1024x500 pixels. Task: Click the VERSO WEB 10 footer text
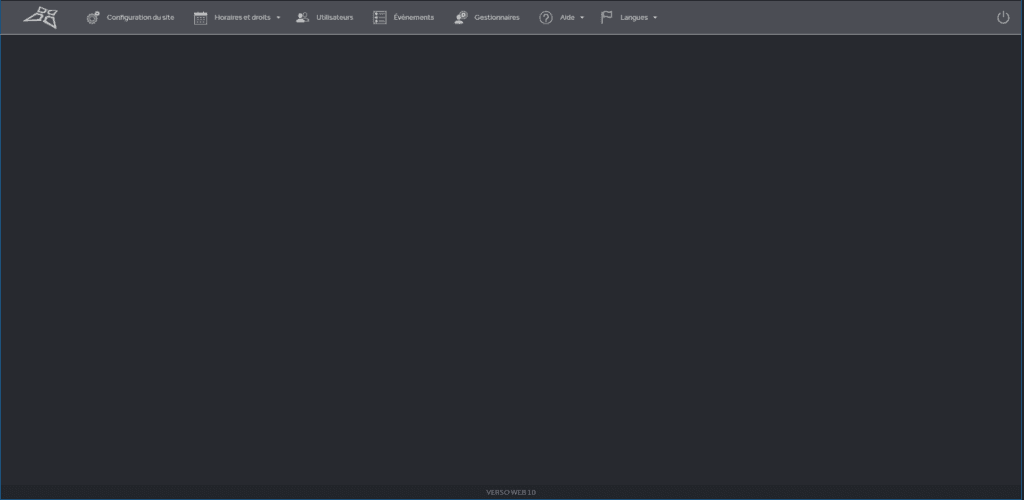tap(511, 492)
